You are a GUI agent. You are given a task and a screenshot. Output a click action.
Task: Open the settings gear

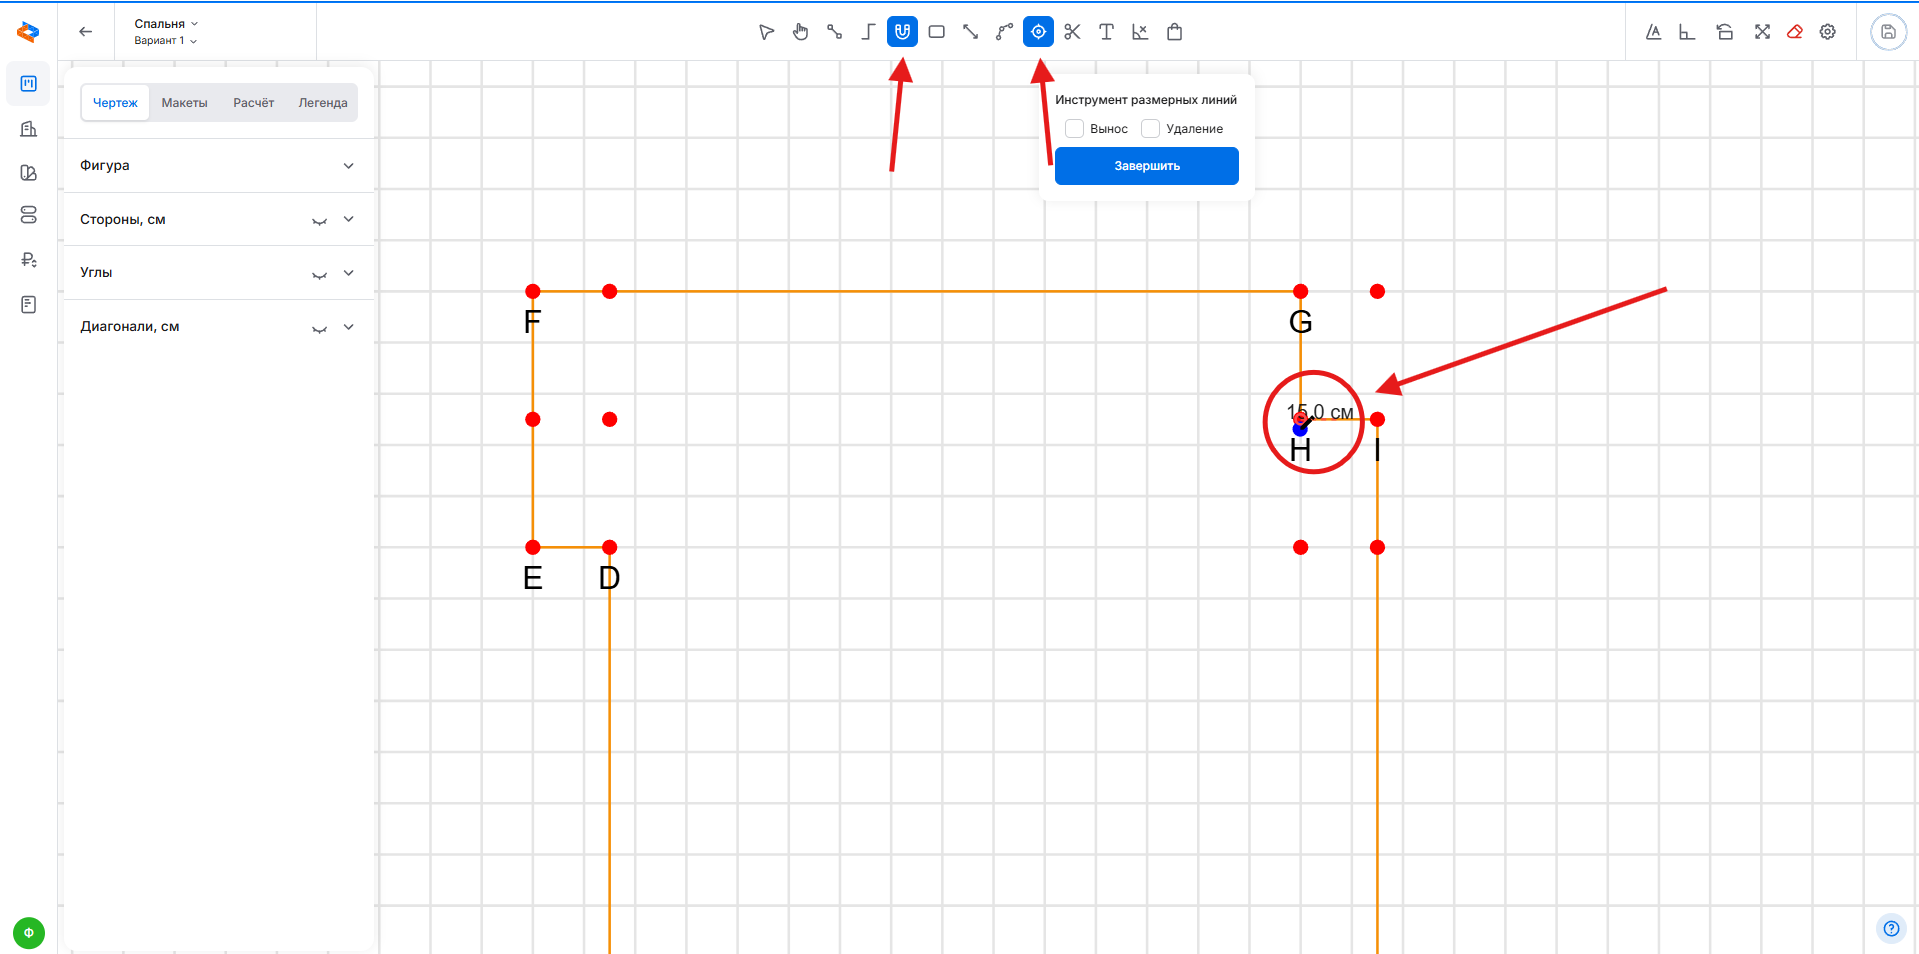point(1828,32)
